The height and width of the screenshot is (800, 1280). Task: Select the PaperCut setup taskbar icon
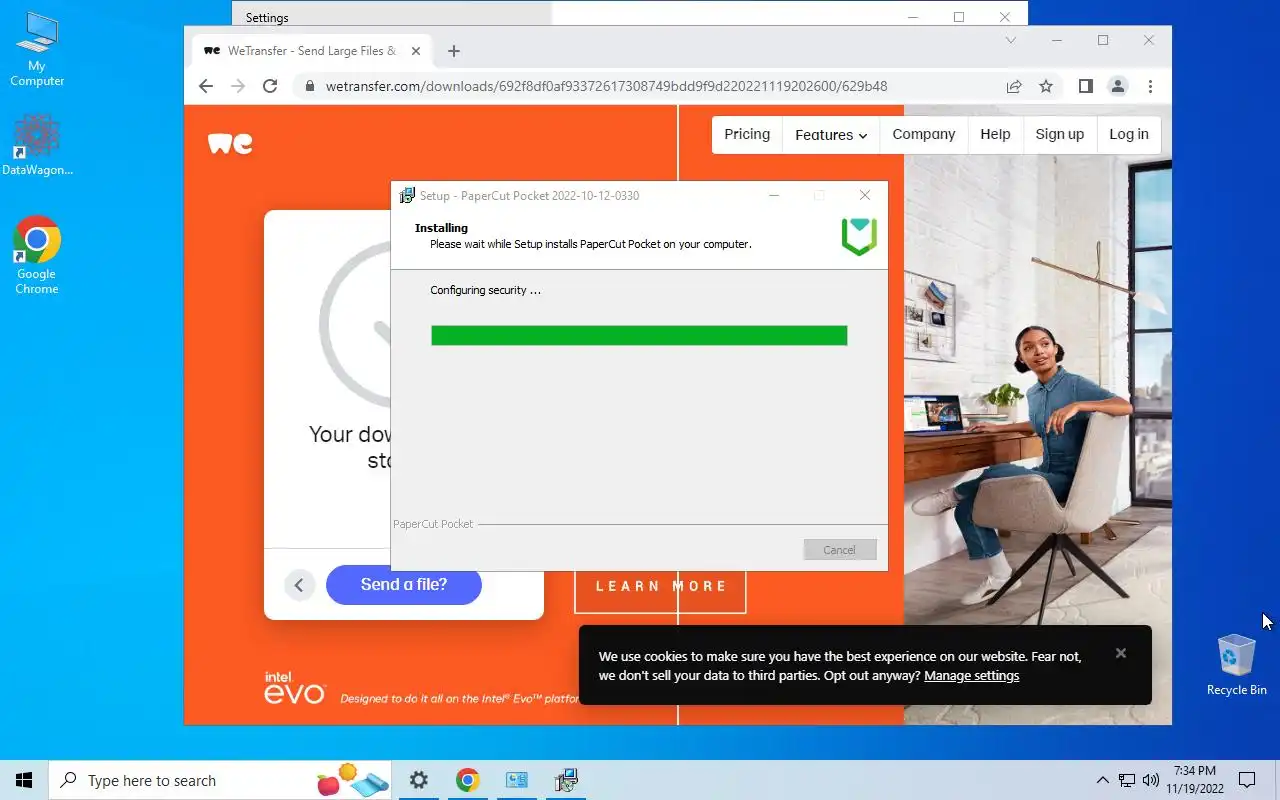(x=566, y=780)
